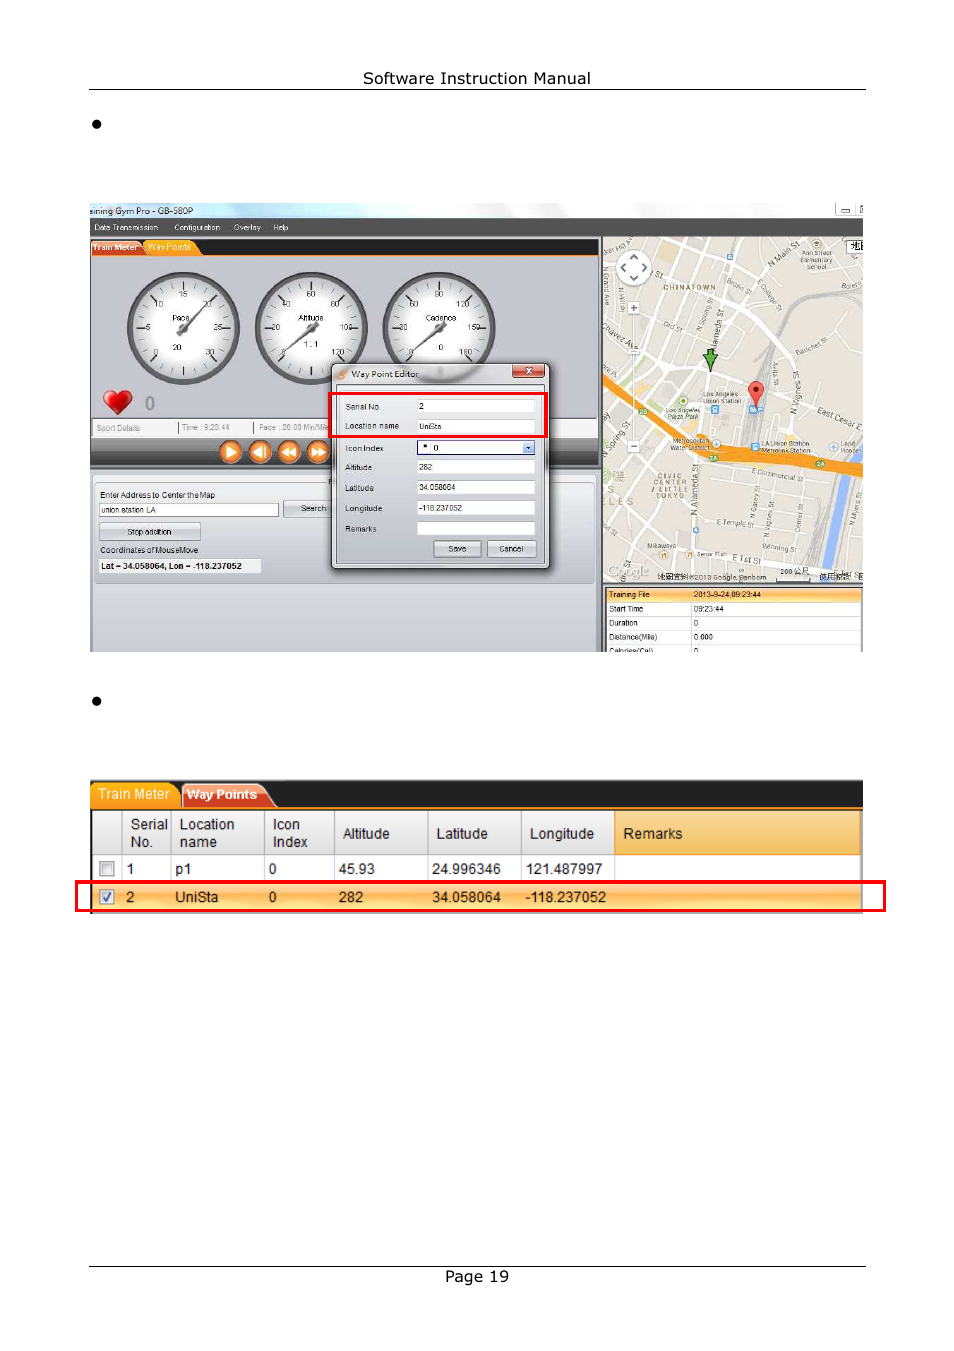
Task: Click the red location pin on map
Action: click(x=756, y=393)
